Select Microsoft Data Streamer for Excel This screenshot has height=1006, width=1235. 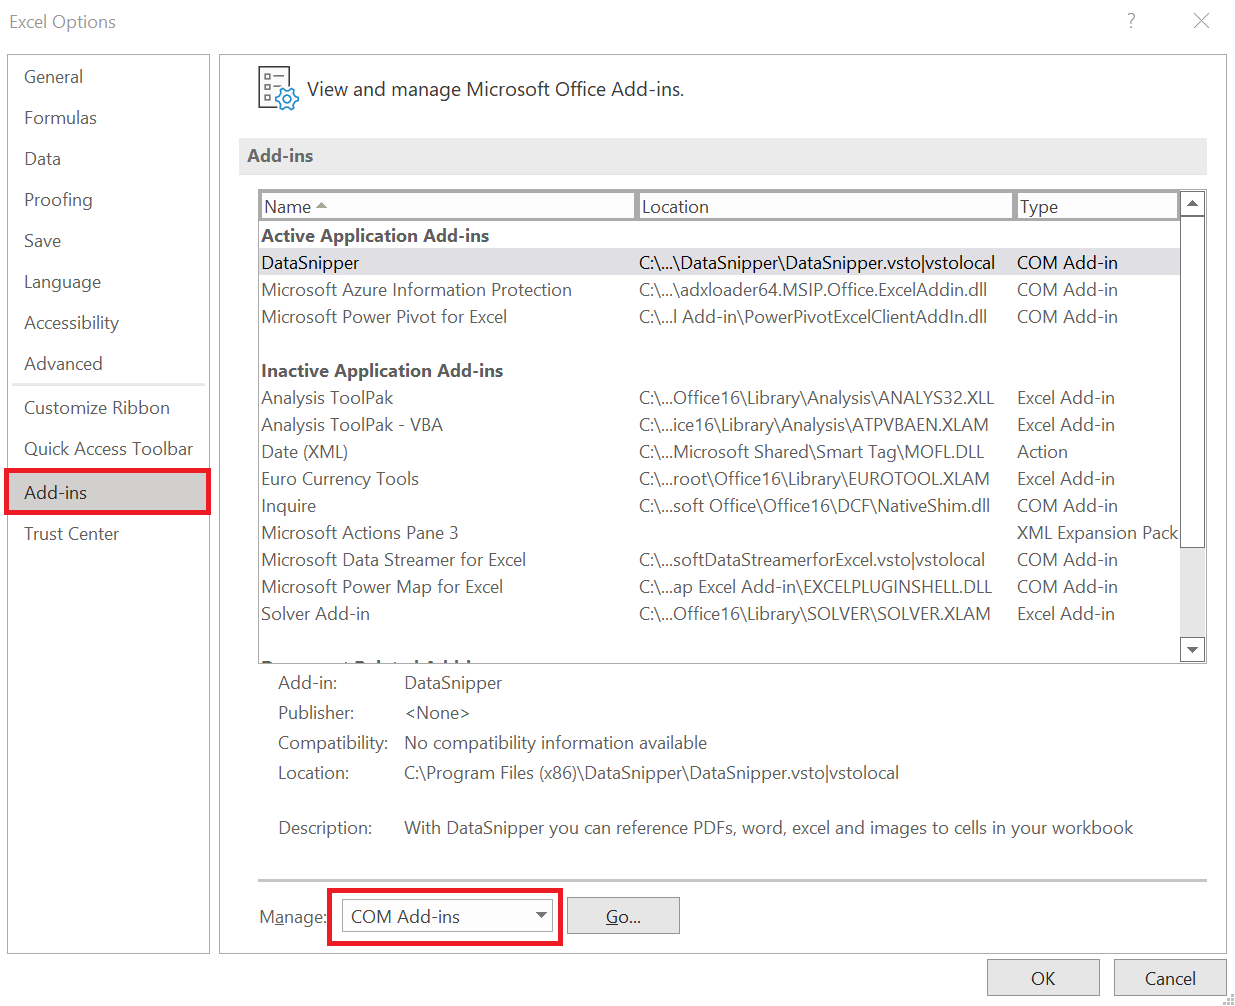point(719,559)
